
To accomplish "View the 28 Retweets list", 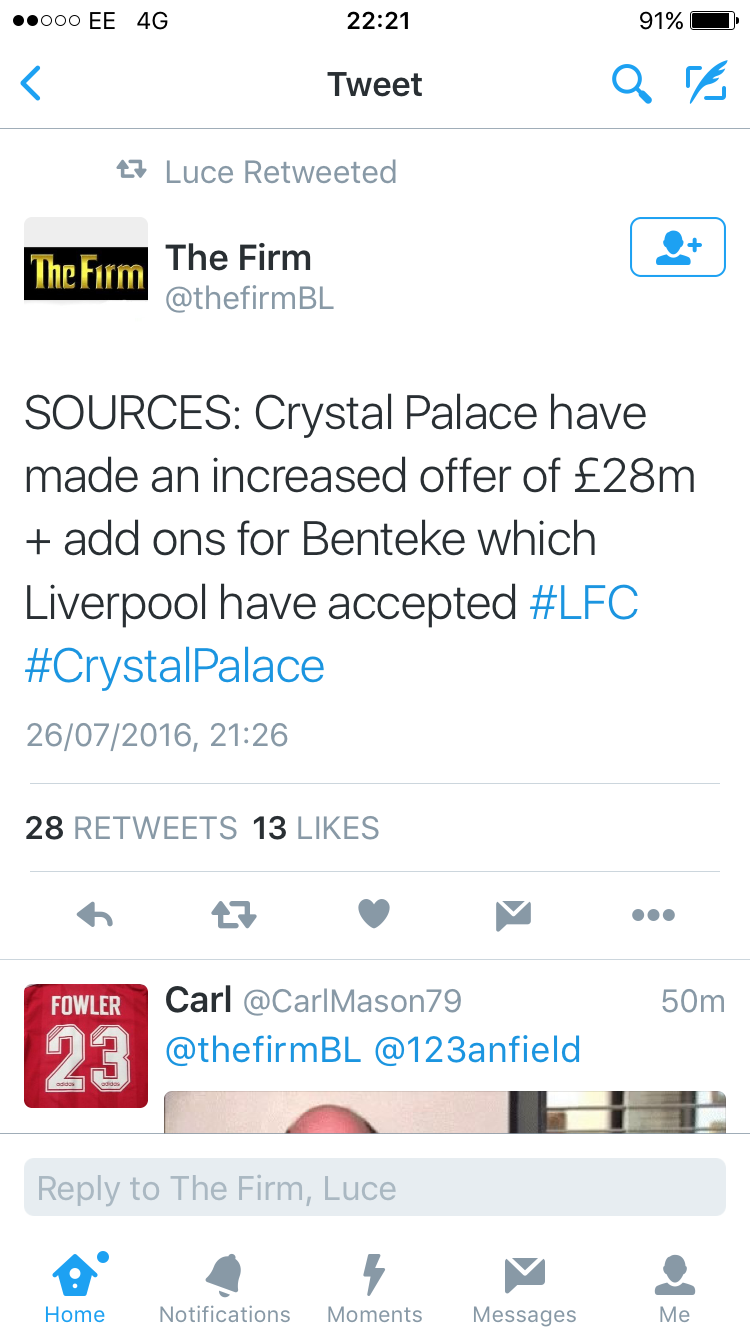I will pyautogui.click(x=132, y=828).
